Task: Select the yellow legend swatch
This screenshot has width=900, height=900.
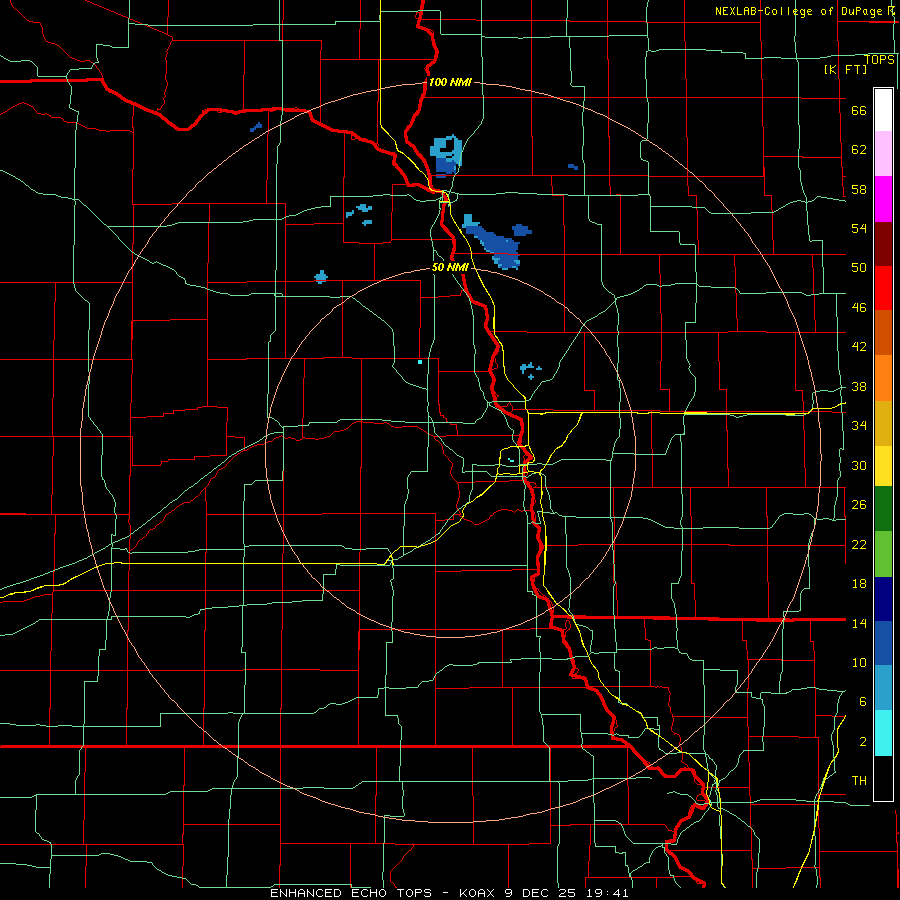Action: coord(883,466)
